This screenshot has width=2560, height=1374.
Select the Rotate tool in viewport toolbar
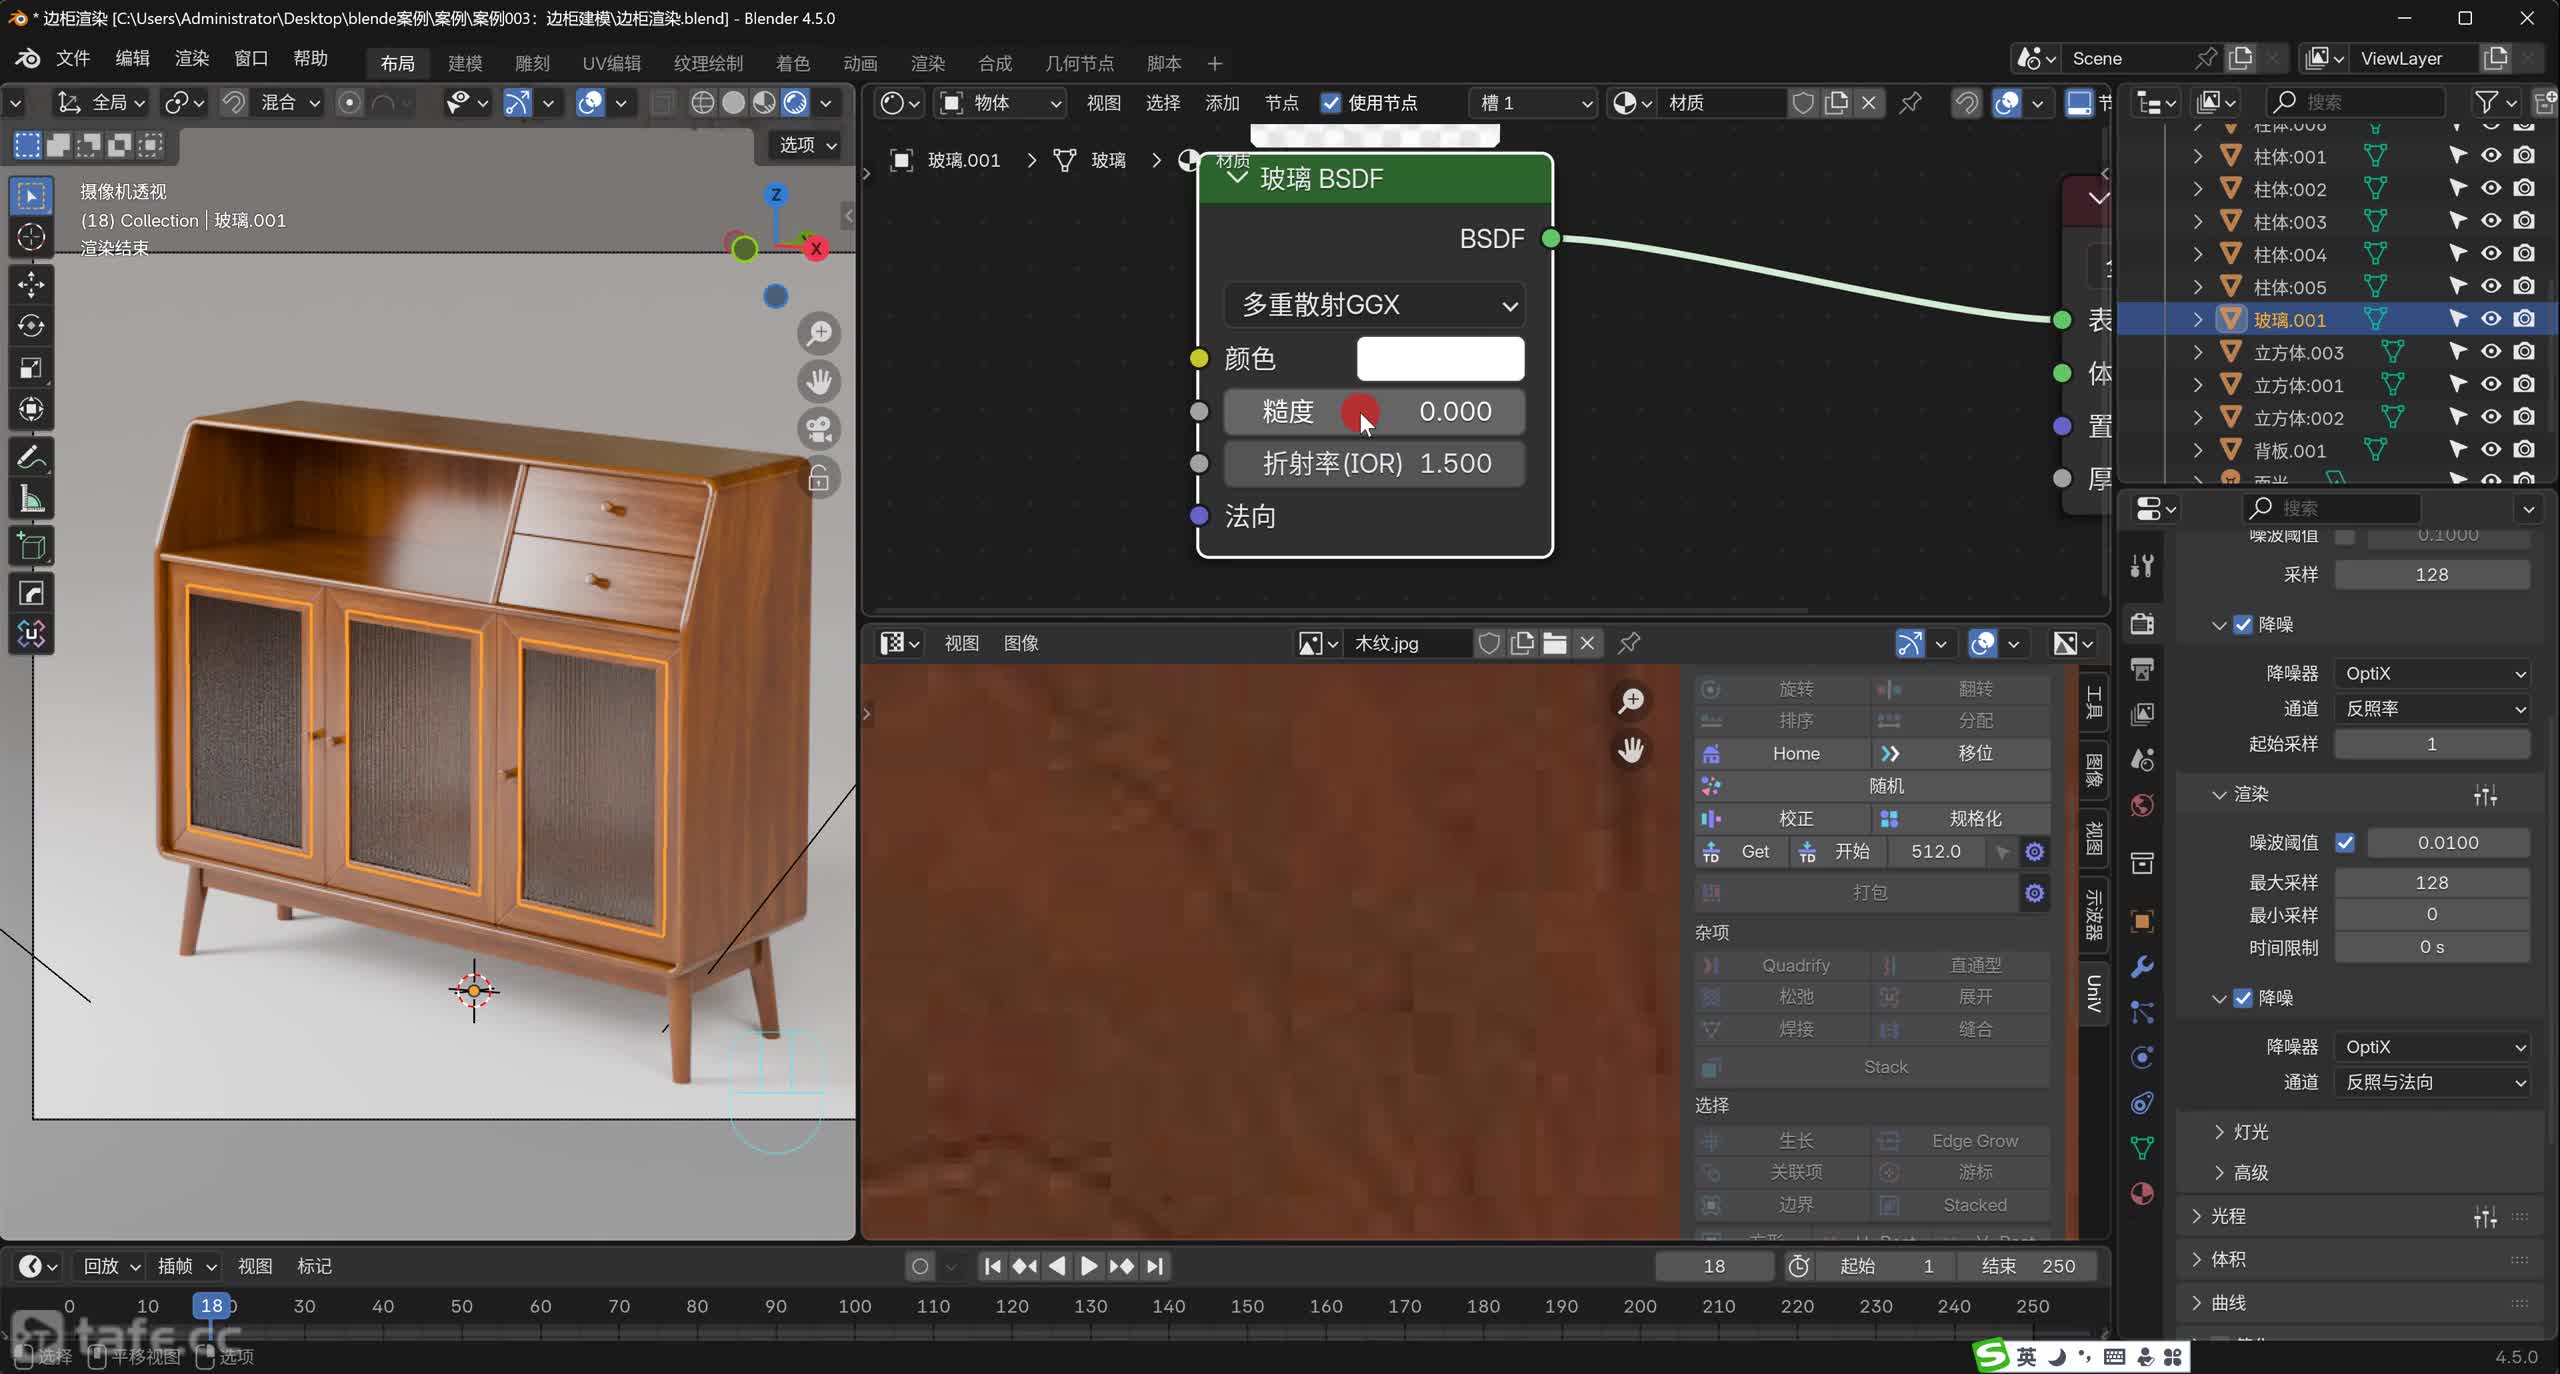click(31, 326)
